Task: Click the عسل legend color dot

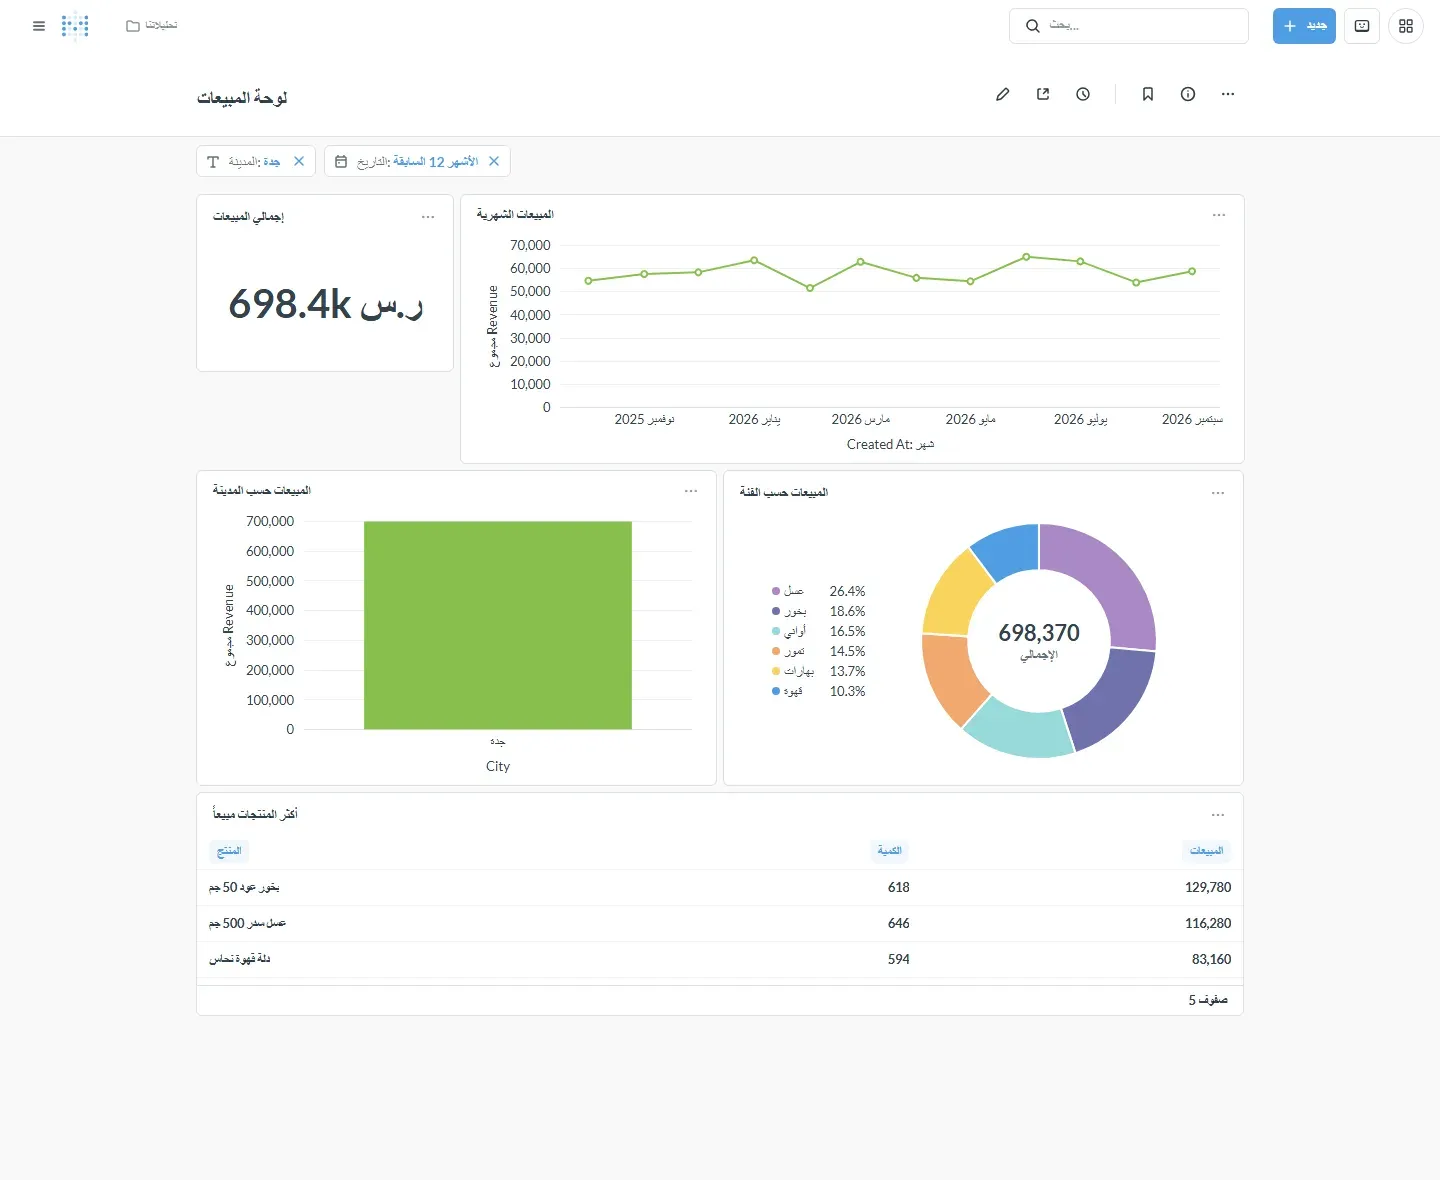Action: [776, 591]
